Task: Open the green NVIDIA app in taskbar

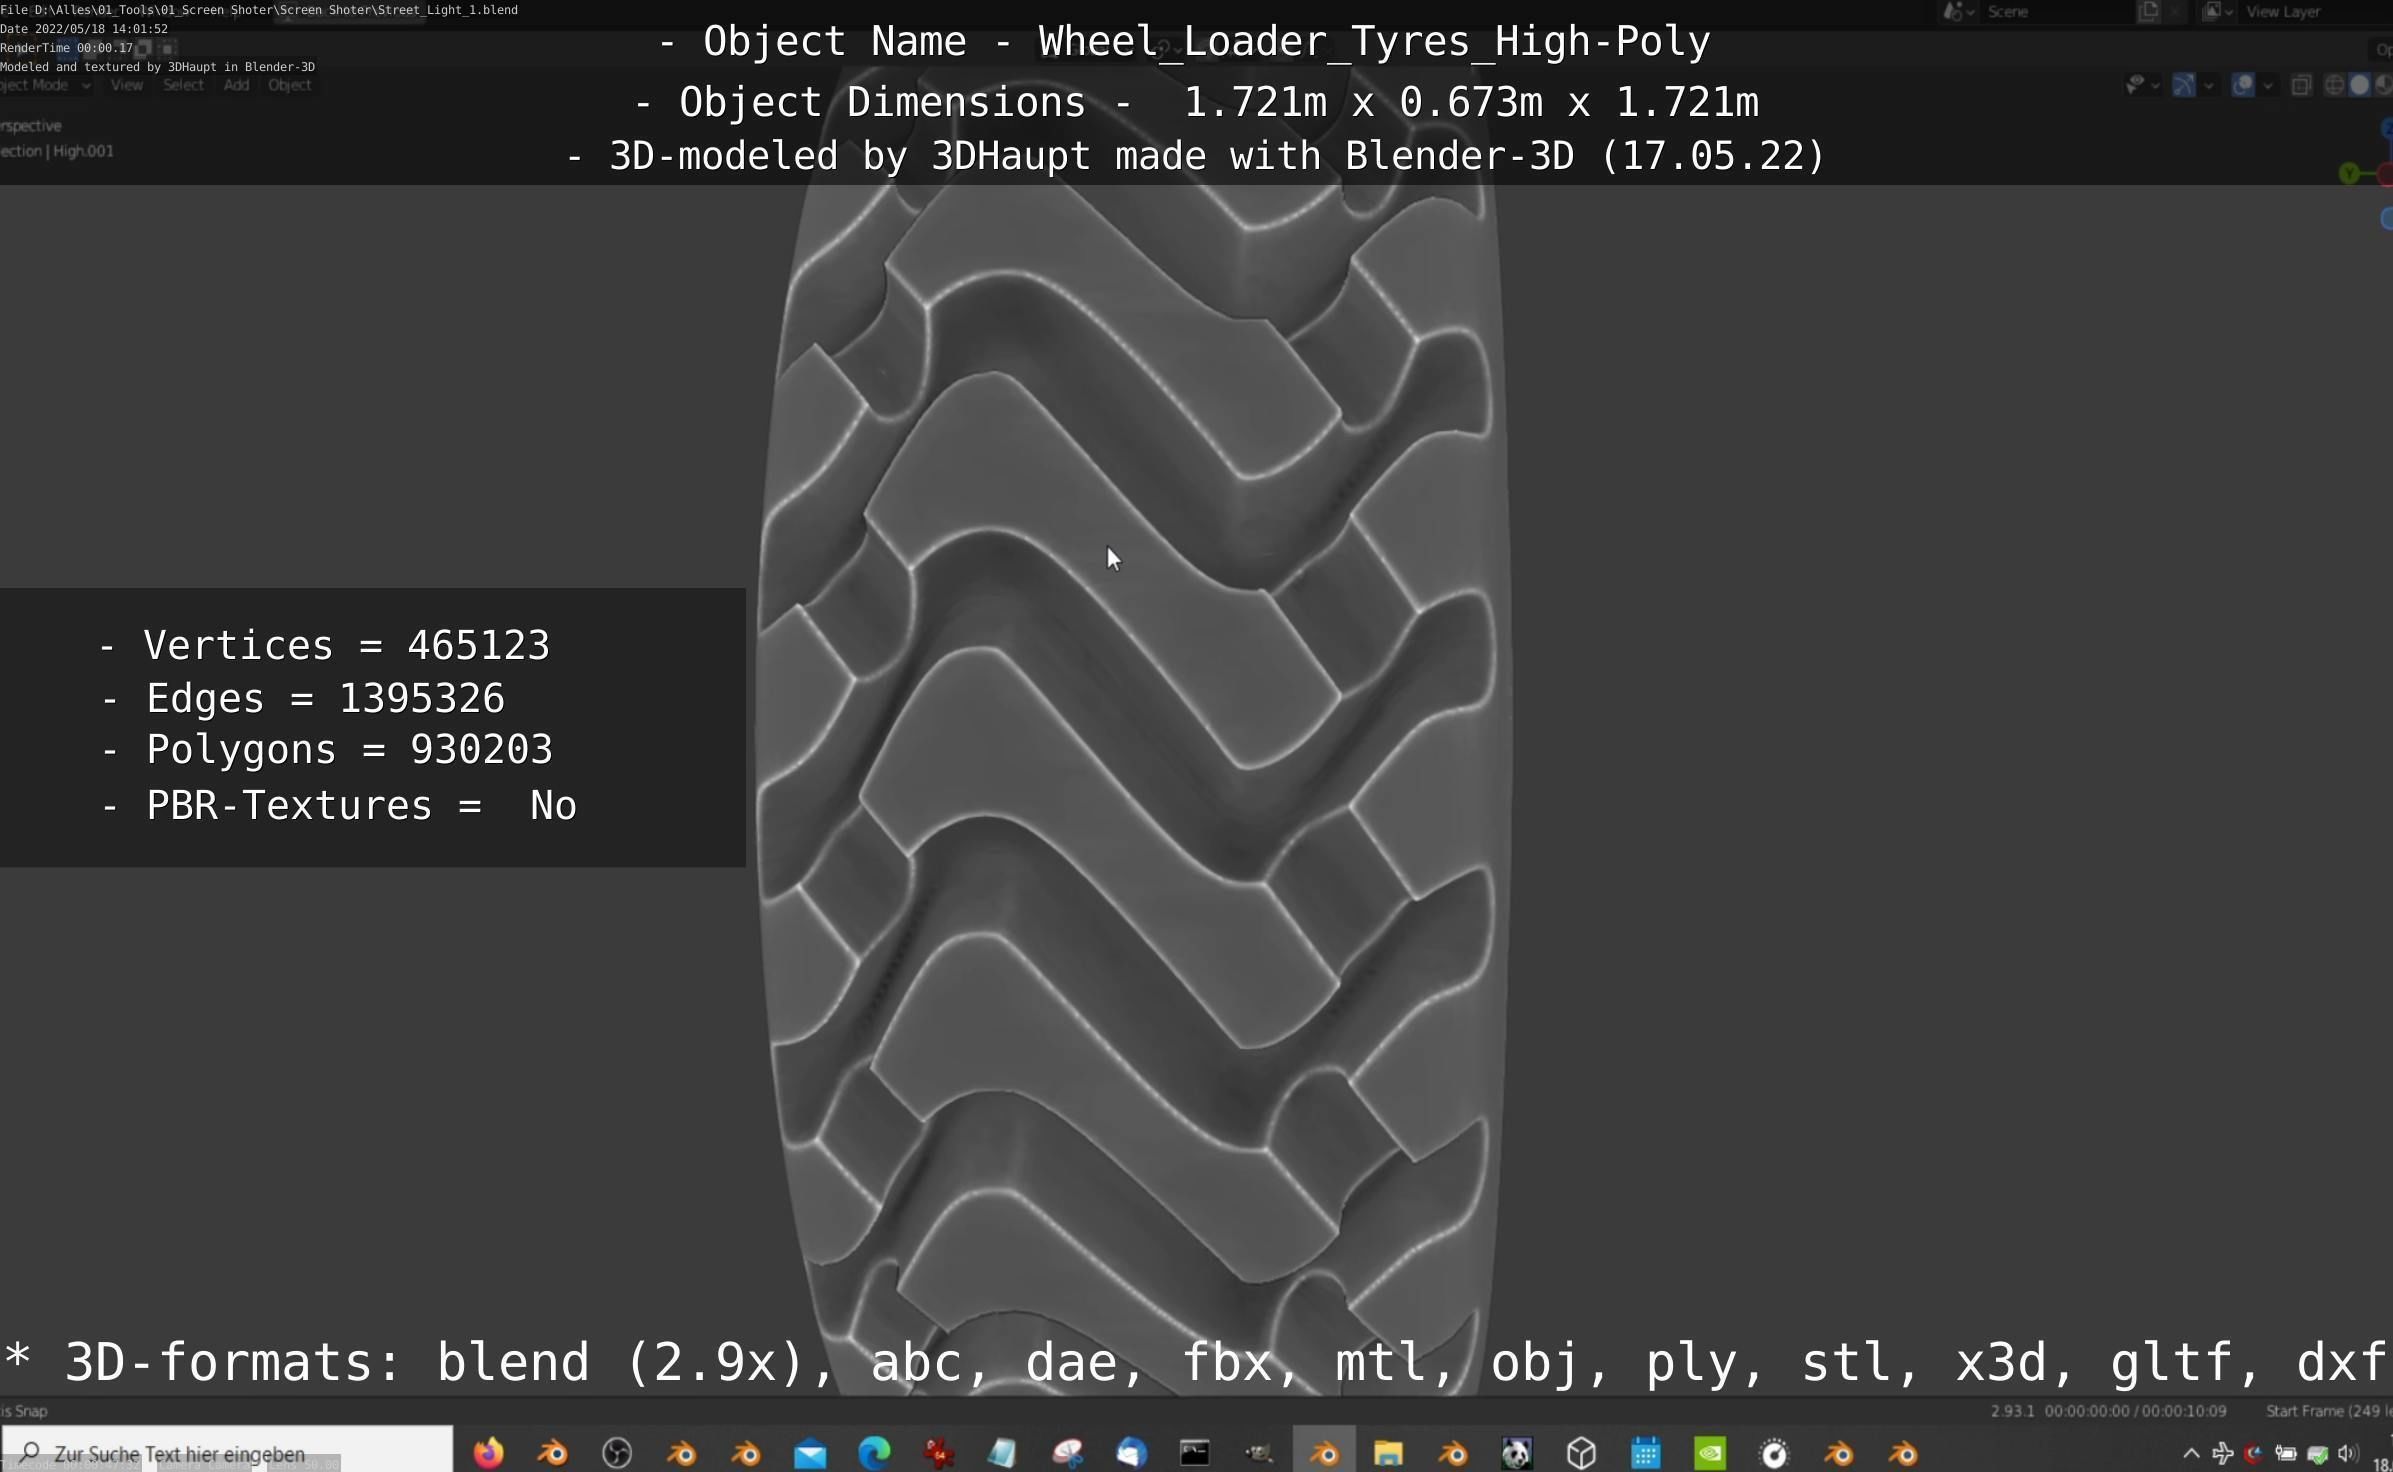Action: pyautogui.click(x=1710, y=1452)
